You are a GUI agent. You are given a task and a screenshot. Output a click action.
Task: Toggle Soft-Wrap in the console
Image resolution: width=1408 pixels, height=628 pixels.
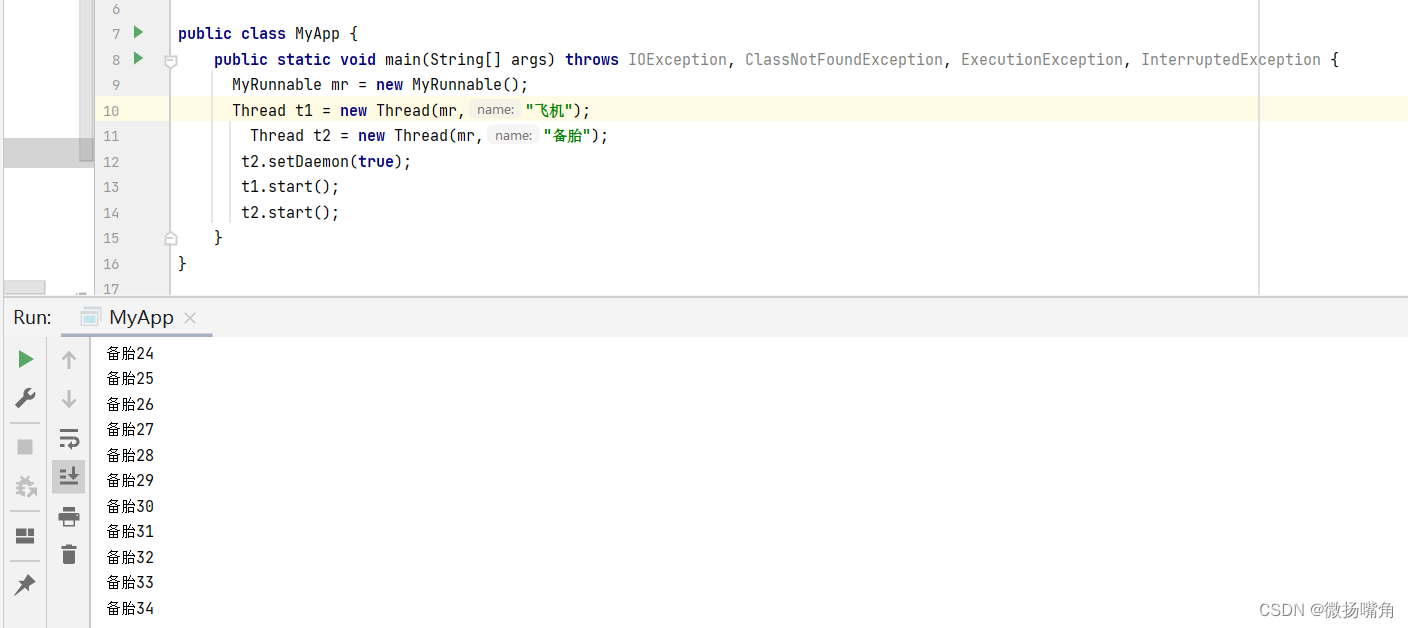pyautogui.click(x=69, y=438)
